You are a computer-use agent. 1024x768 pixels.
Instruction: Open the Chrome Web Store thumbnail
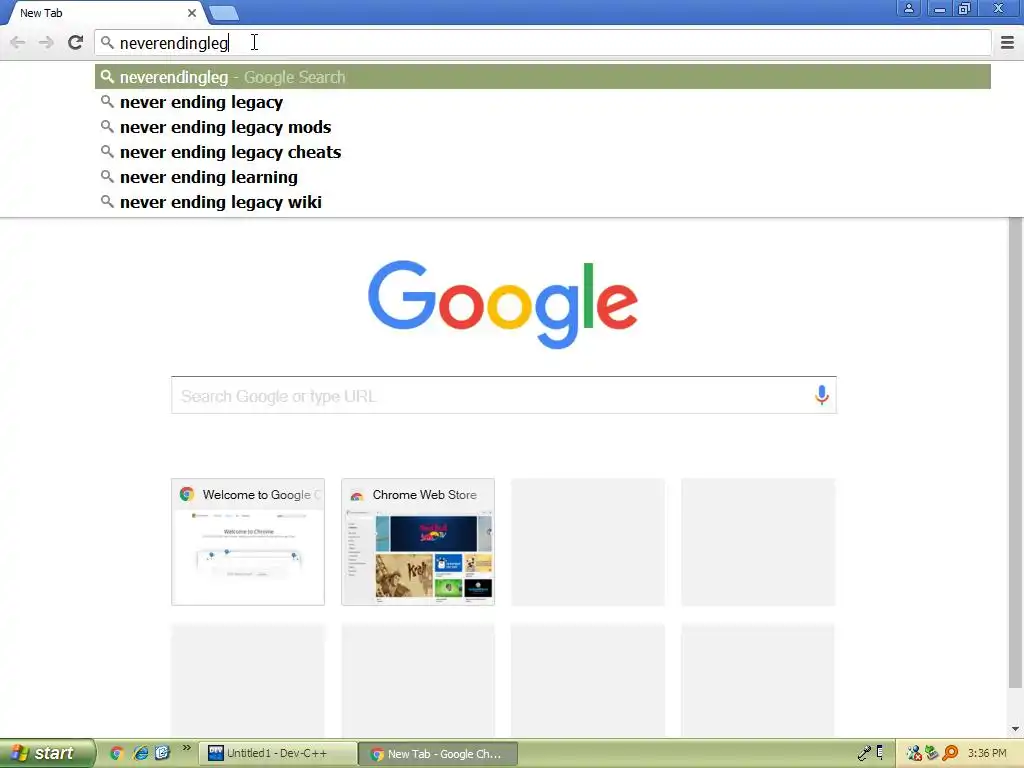pos(418,542)
